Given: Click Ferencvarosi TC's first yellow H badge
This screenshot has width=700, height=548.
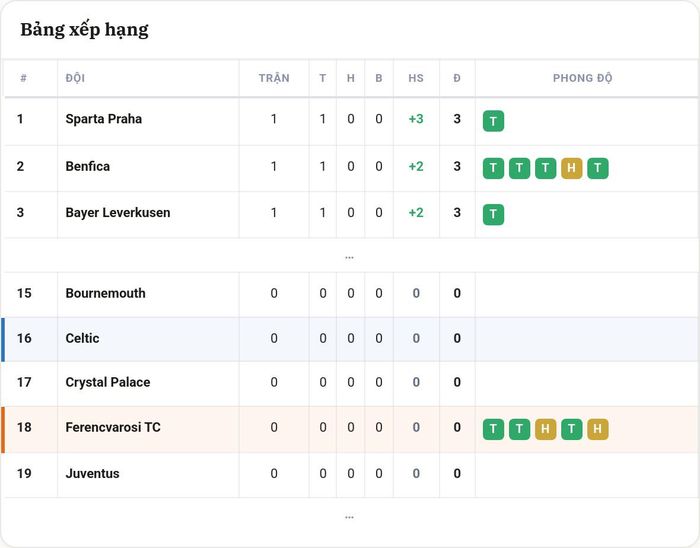Looking at the screenshot, I should (545, 429).
